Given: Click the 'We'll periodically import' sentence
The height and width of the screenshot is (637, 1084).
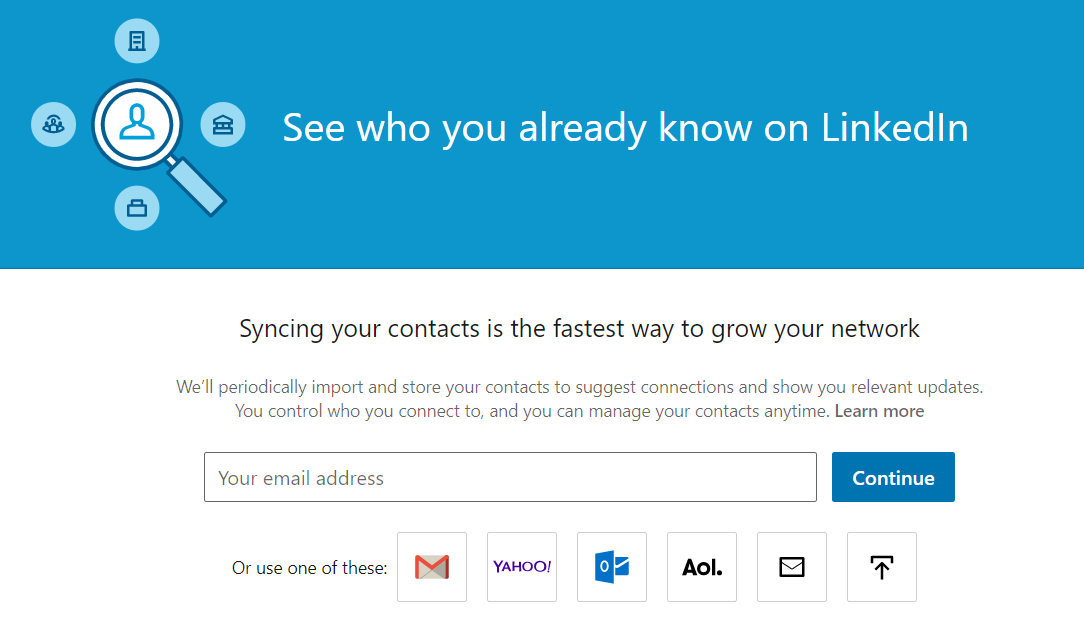Looking at the screenshot, I should (x=579, y=386).
